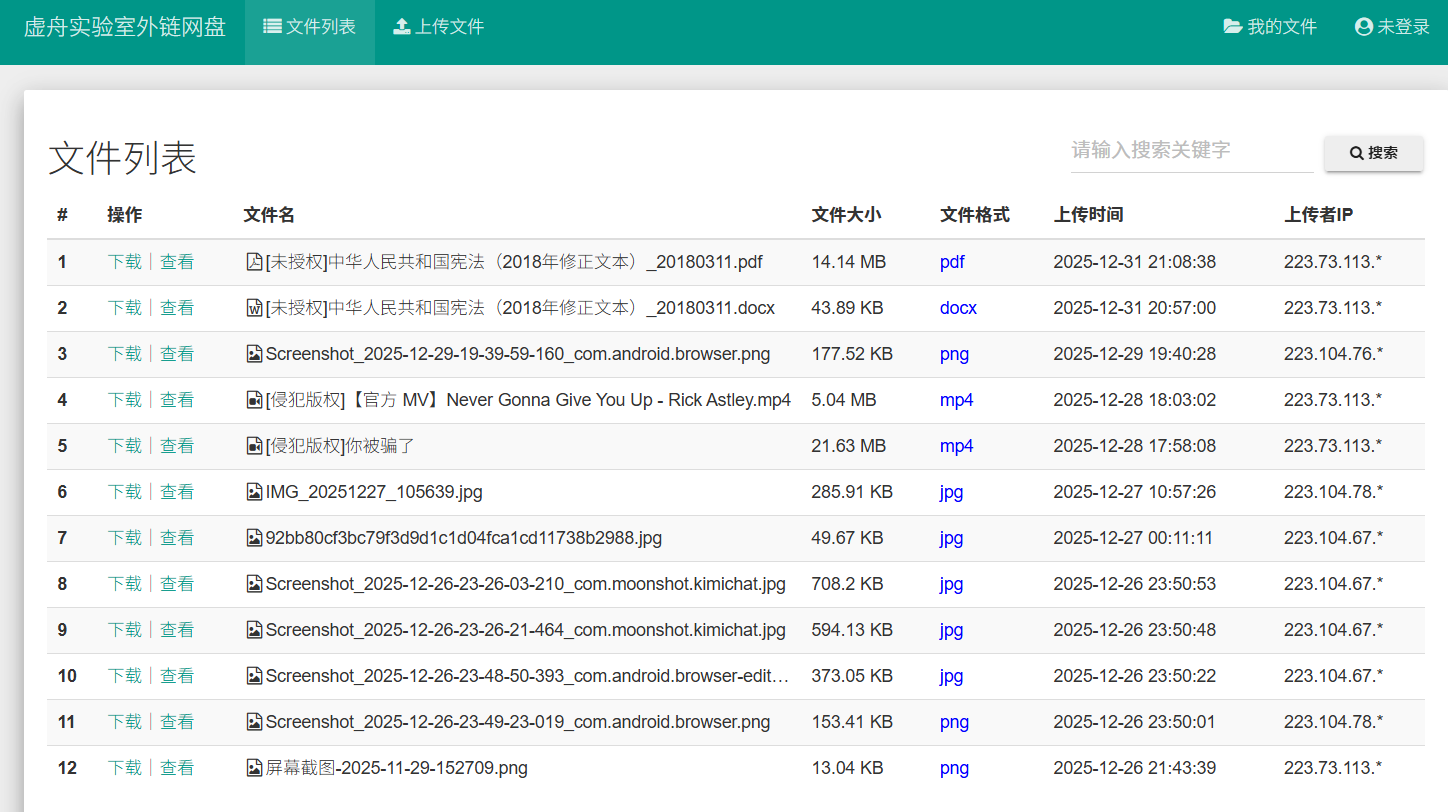Click the 虚舟实验室外链网盘 site title
This screenshot has height=812, width=1448.
click(x=124, y=27)
